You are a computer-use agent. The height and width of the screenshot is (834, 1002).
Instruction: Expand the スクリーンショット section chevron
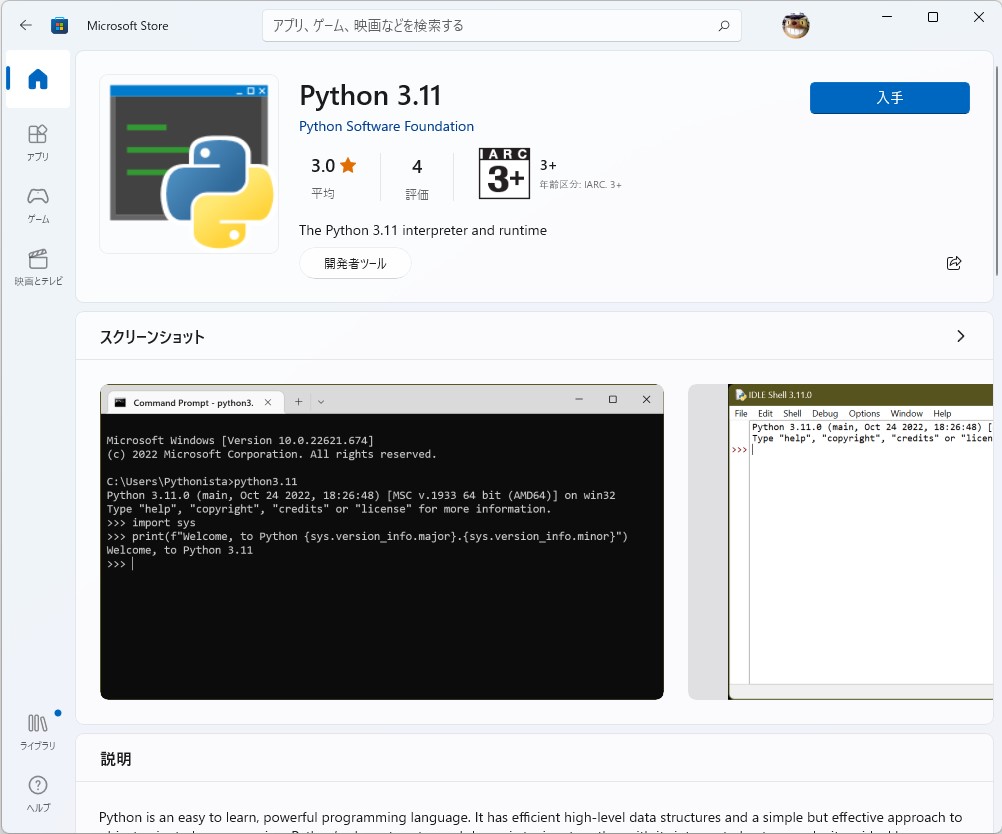[x=960, y=337]
